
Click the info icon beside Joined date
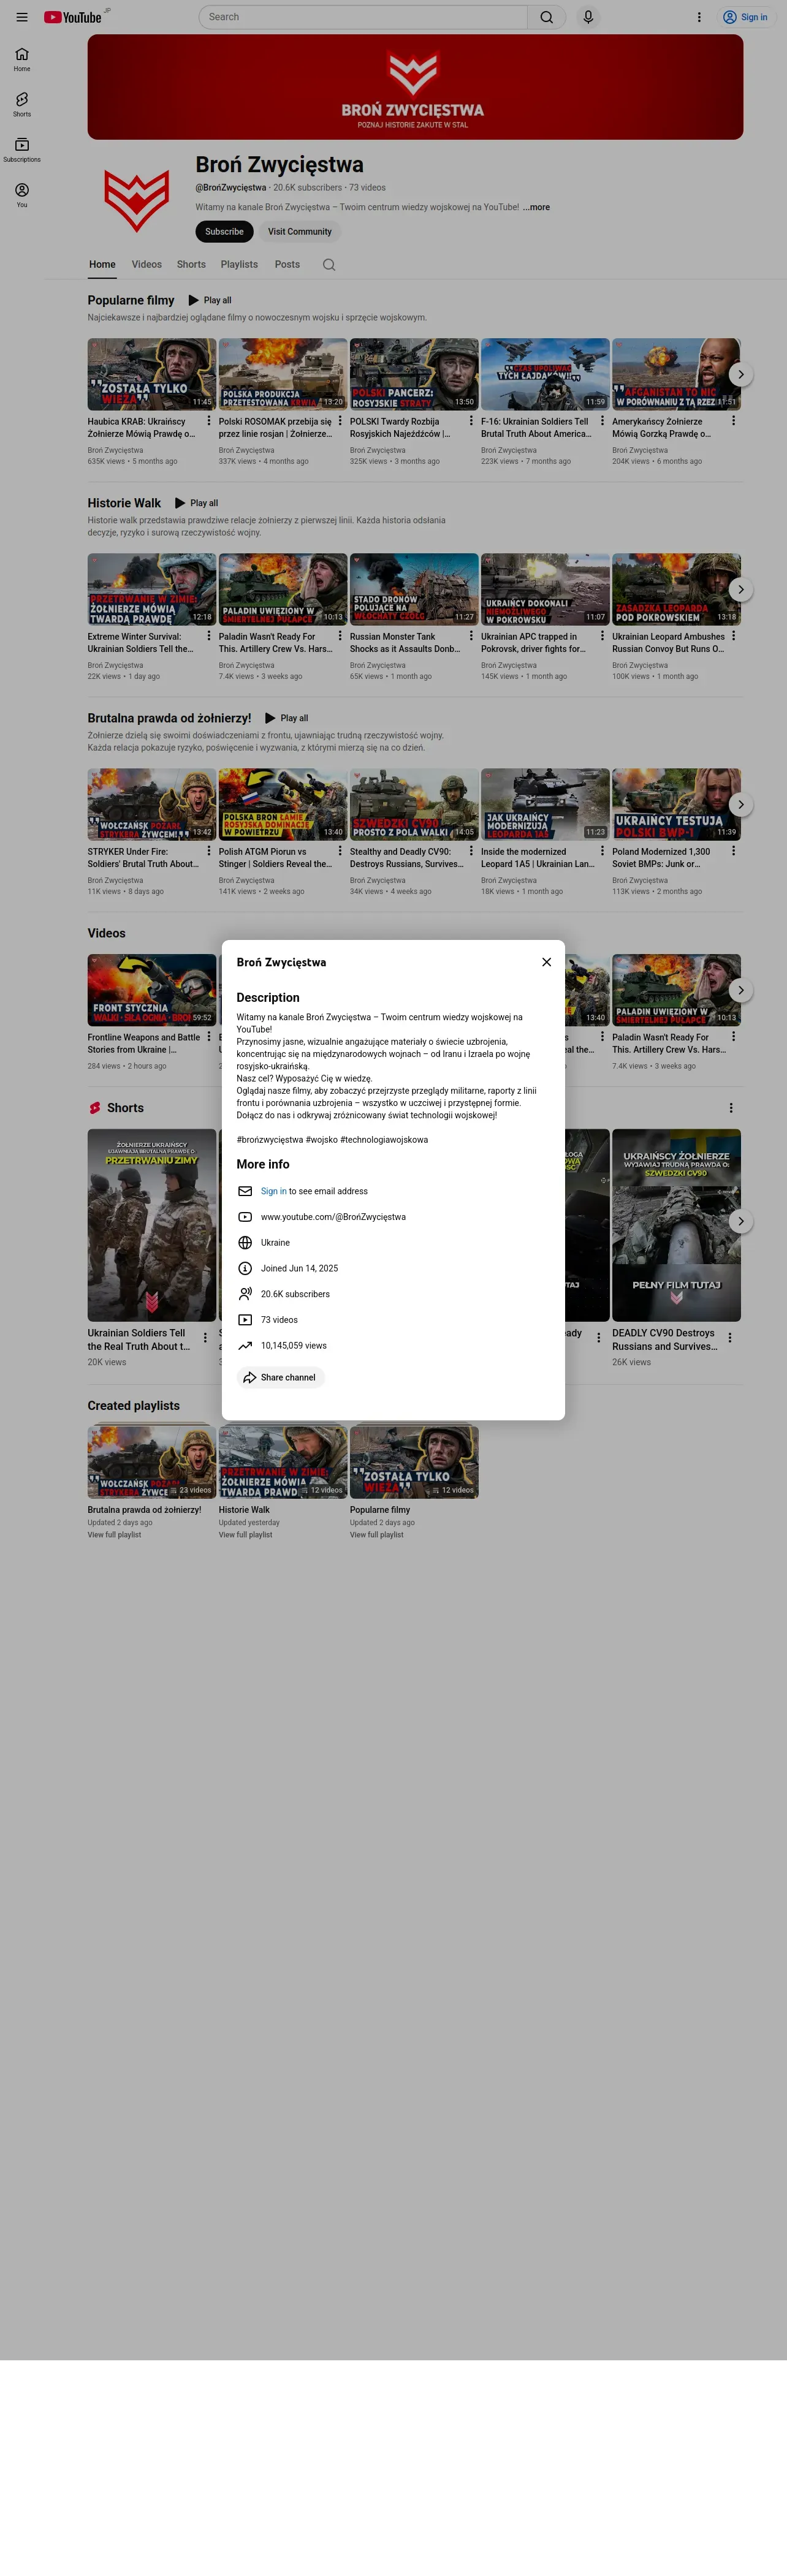(245, 1268)
